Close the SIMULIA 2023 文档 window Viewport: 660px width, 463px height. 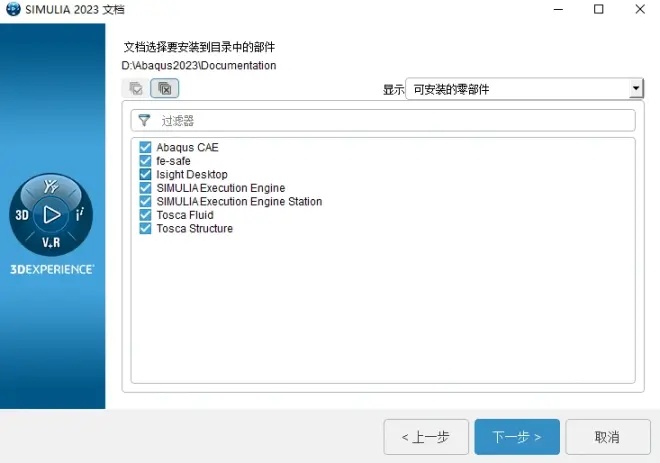(640, 9)
